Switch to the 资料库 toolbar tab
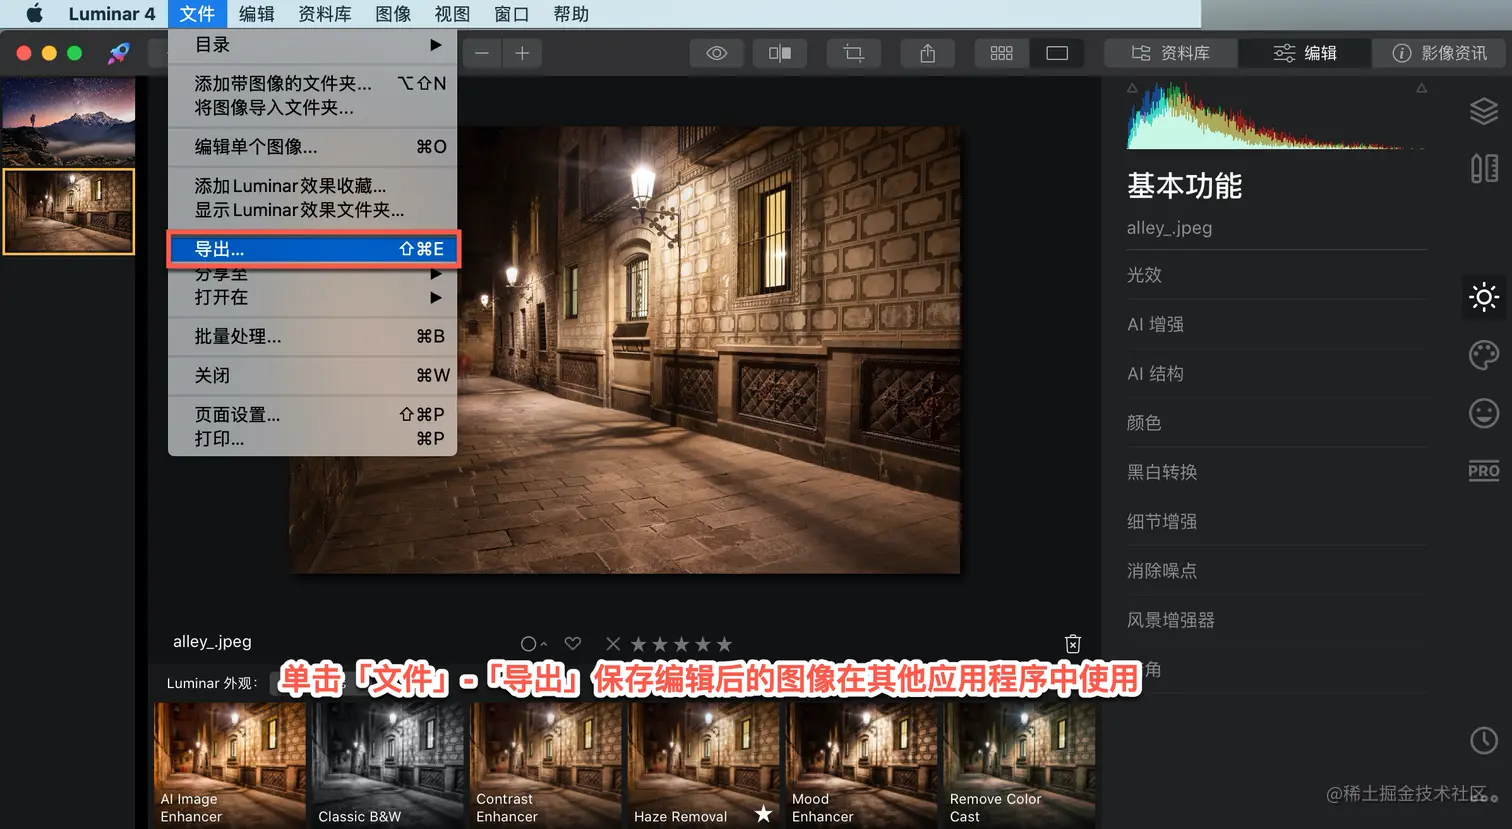This screenshot has width=1512, height=829. [x=1171, y=53]
